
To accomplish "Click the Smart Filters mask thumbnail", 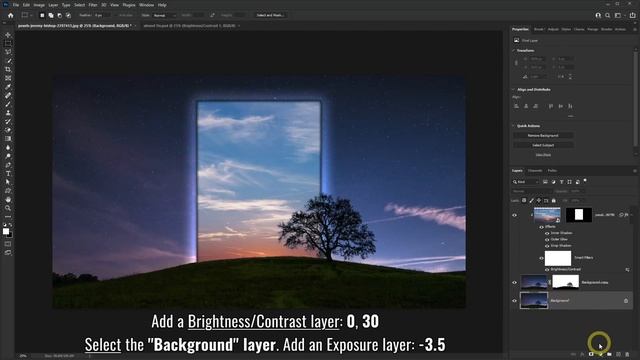I will [x=558, y=258].
